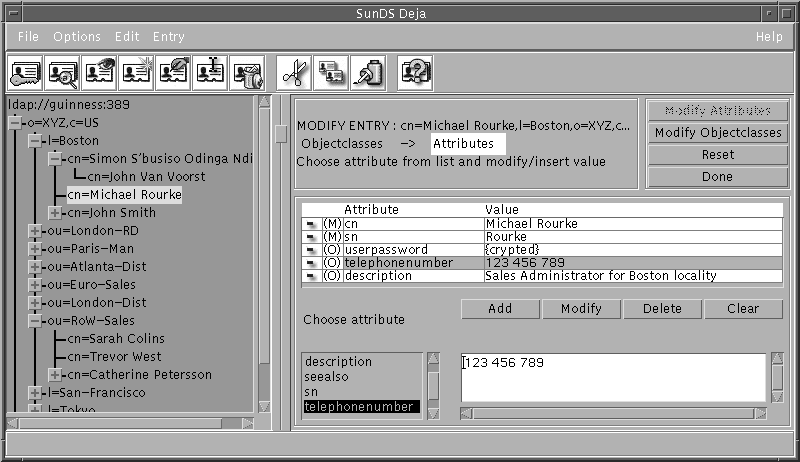
Task: Collapse the l=Boston tree node
Action: (35, 141)
